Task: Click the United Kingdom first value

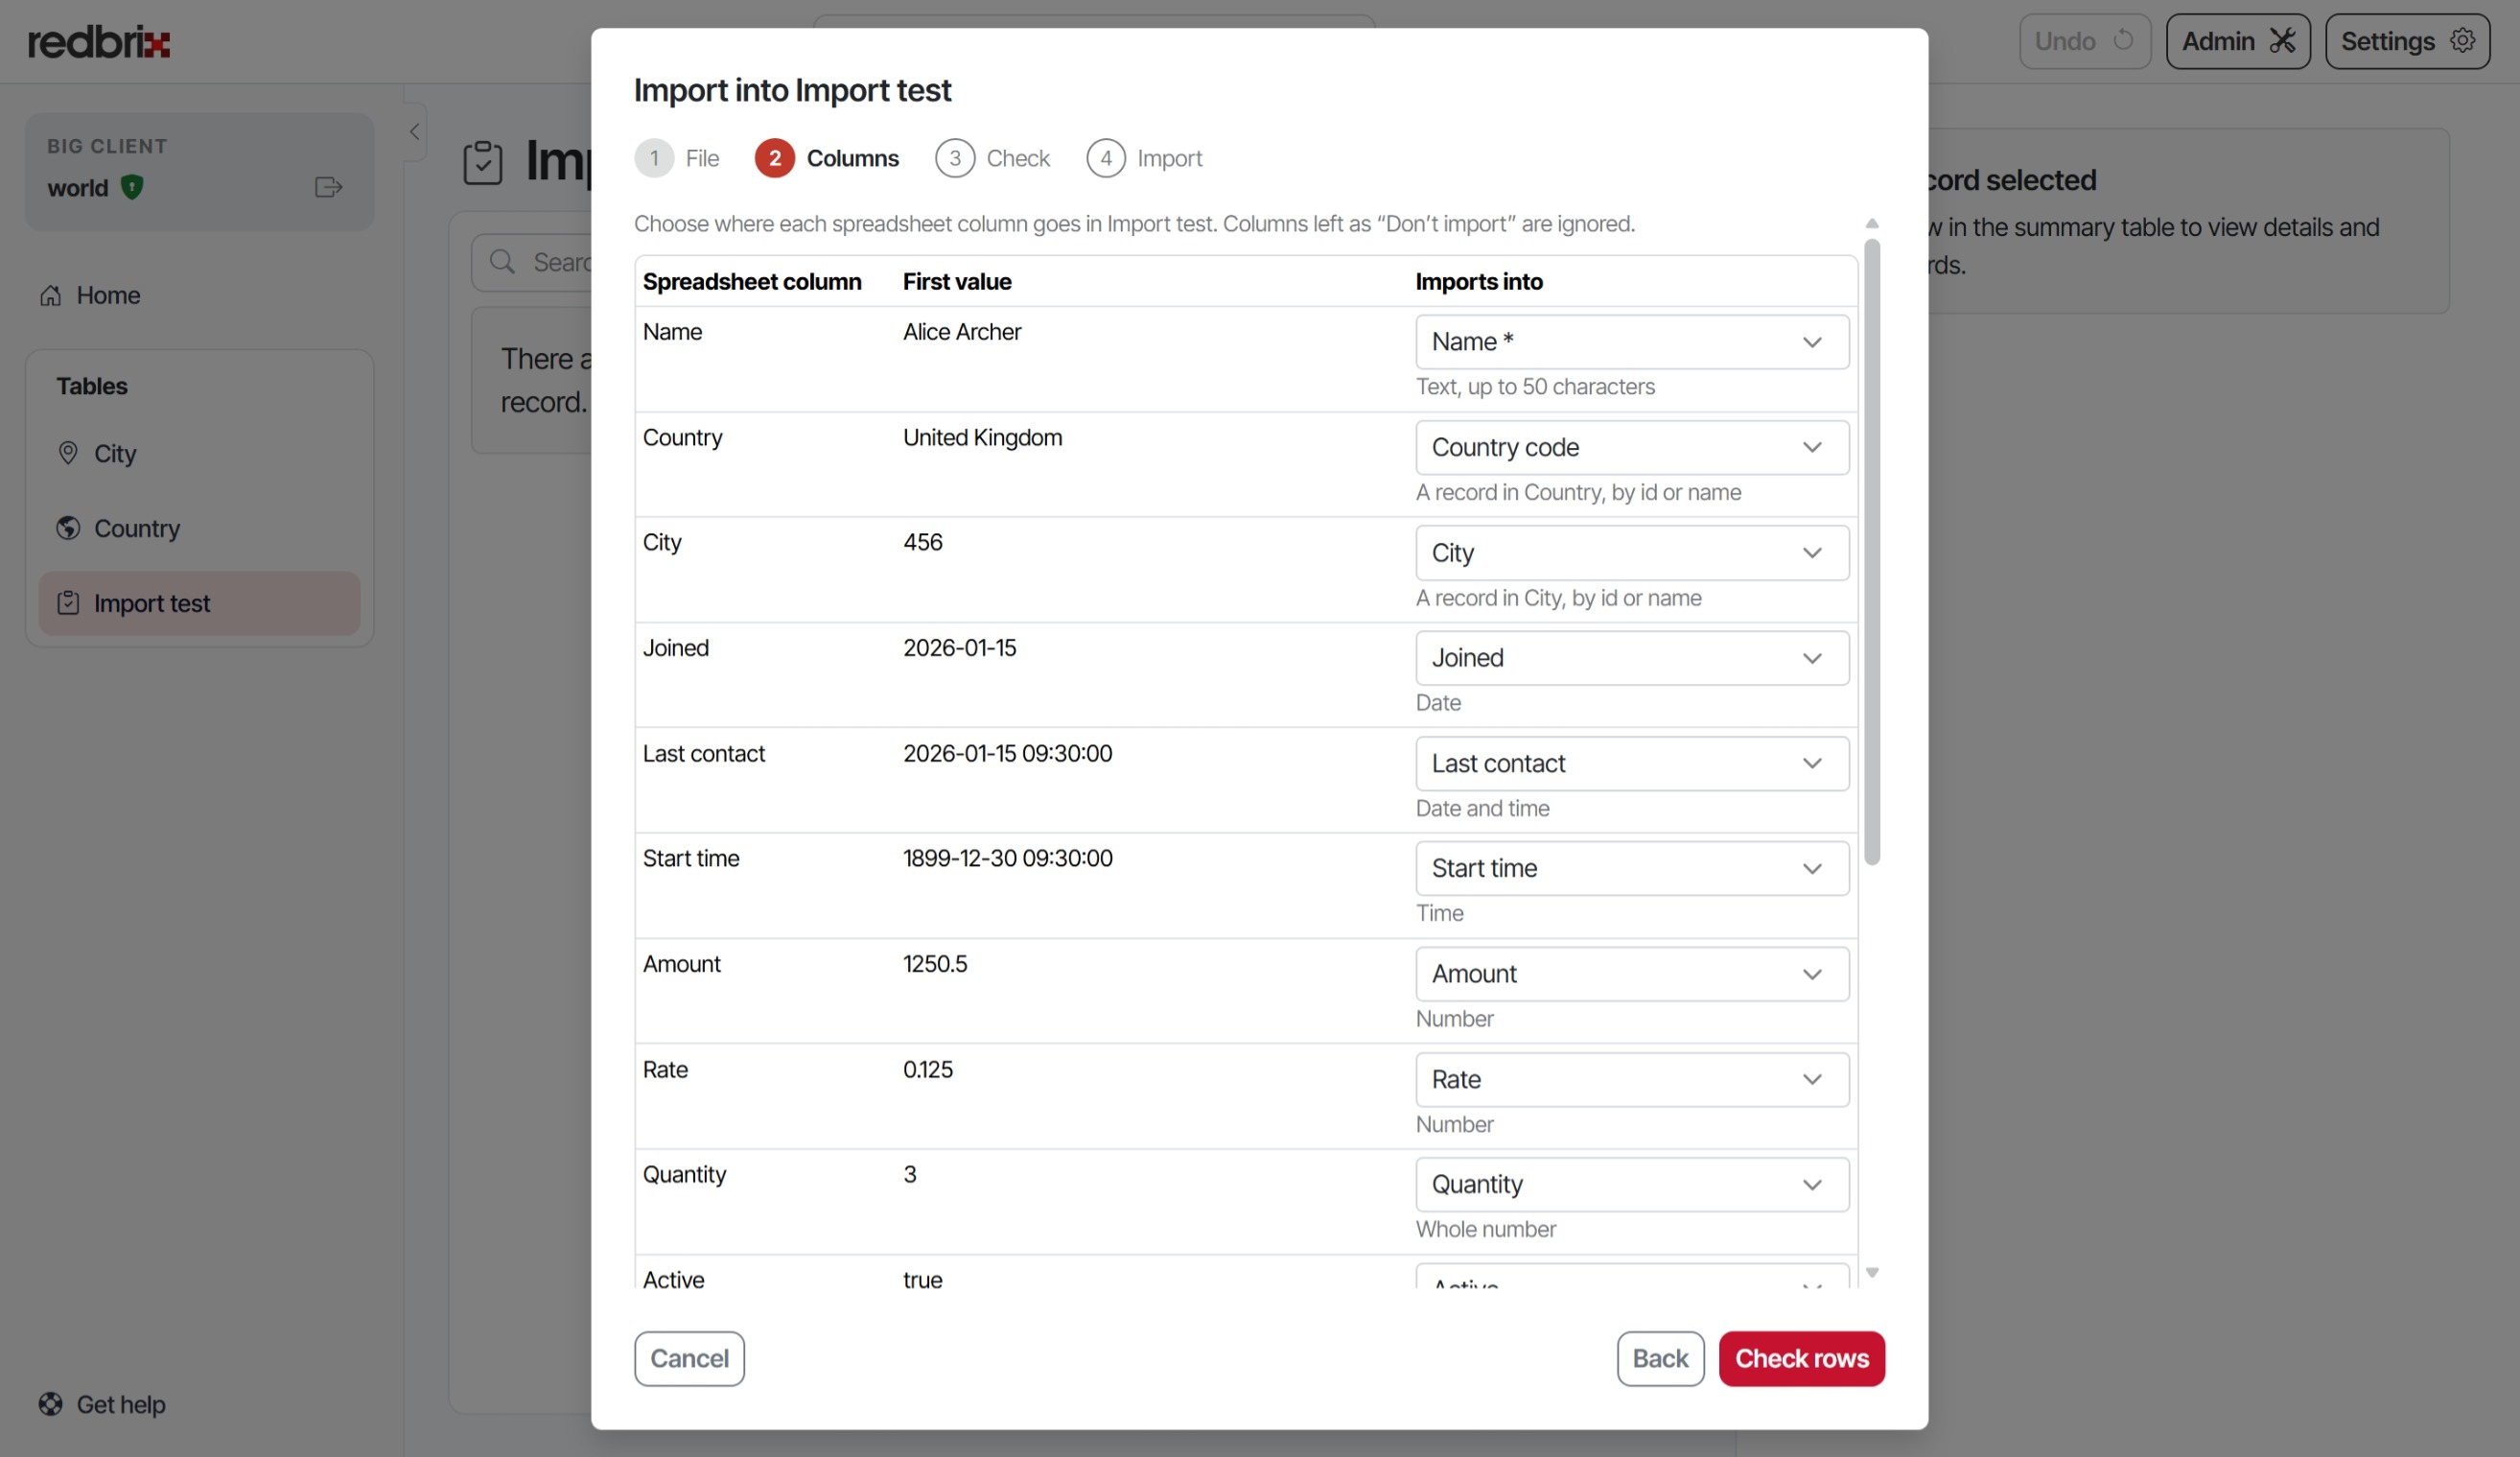Action: click(982, 437)
